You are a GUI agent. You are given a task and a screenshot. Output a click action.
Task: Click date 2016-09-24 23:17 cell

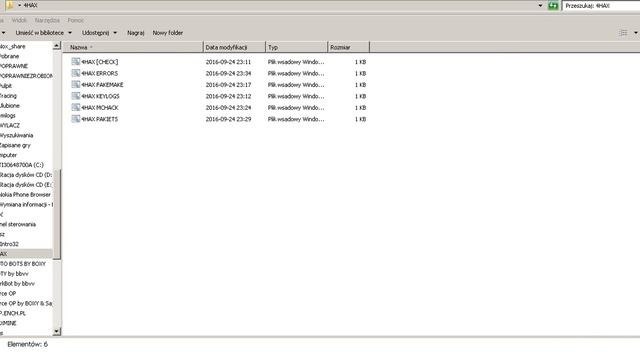(228, 85)
